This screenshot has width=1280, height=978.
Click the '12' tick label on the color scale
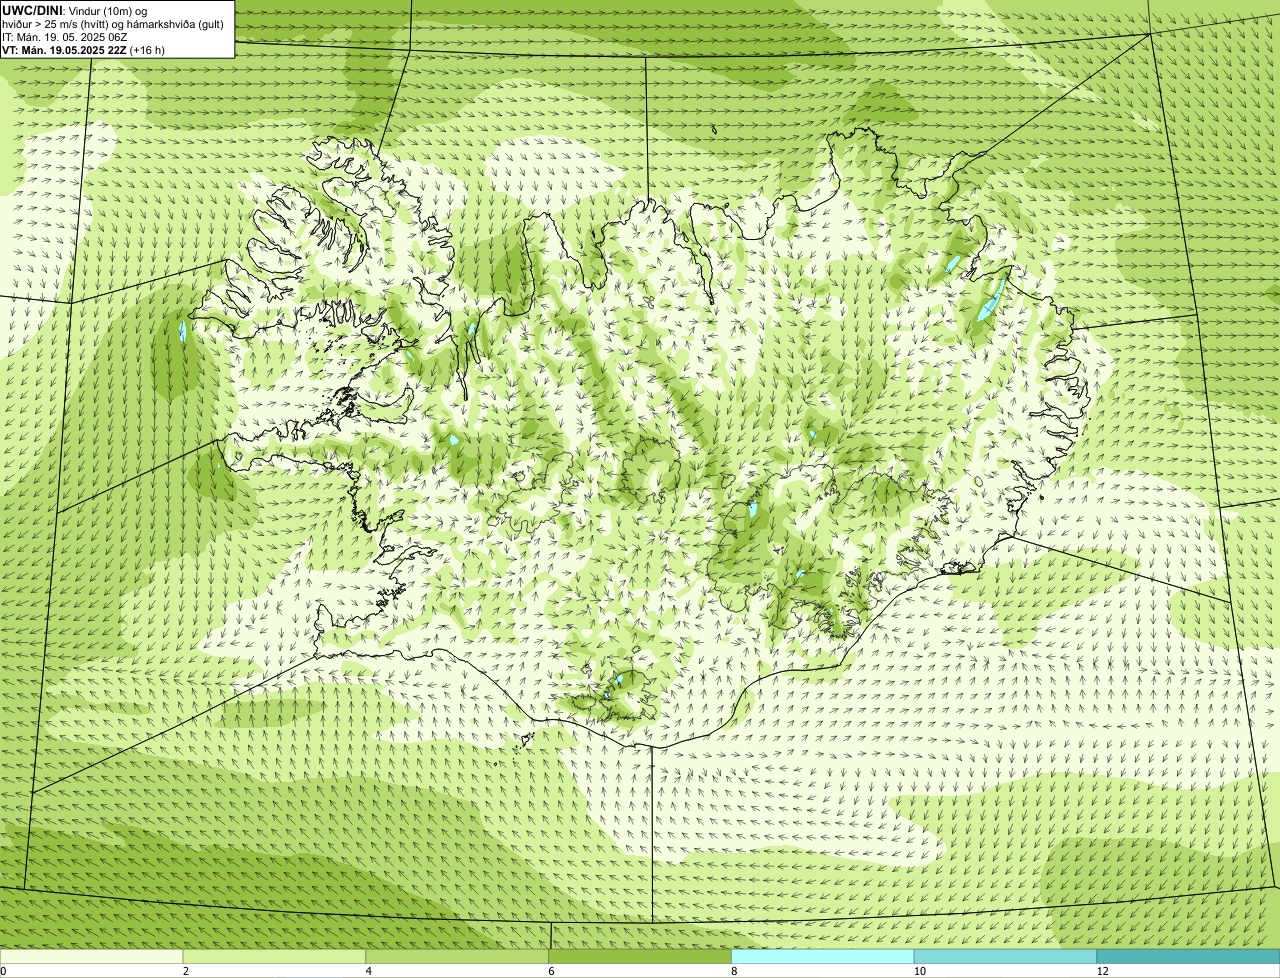pyautogui.click(x=1102, y=971)
